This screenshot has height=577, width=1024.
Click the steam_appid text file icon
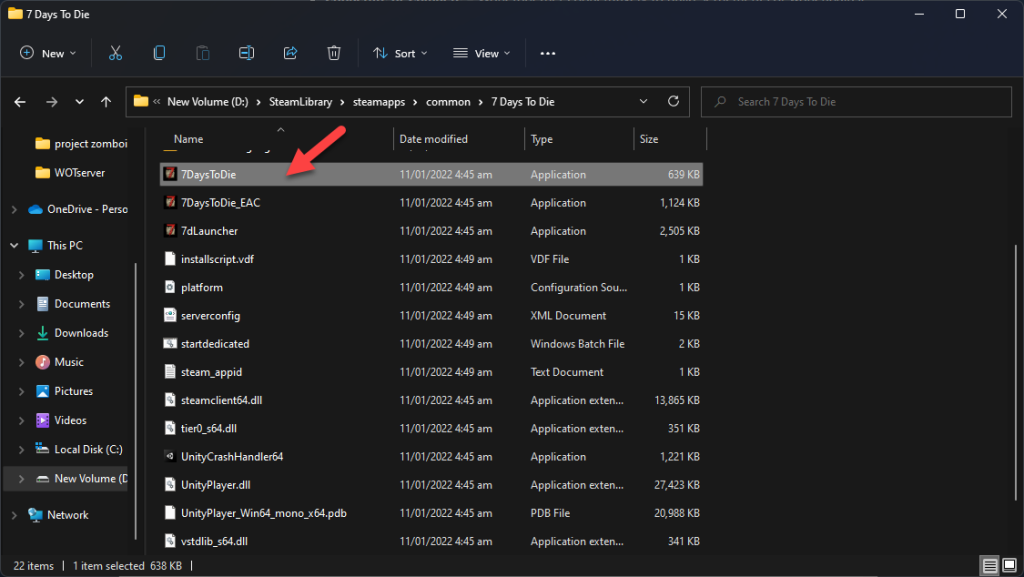click(170, 371)
